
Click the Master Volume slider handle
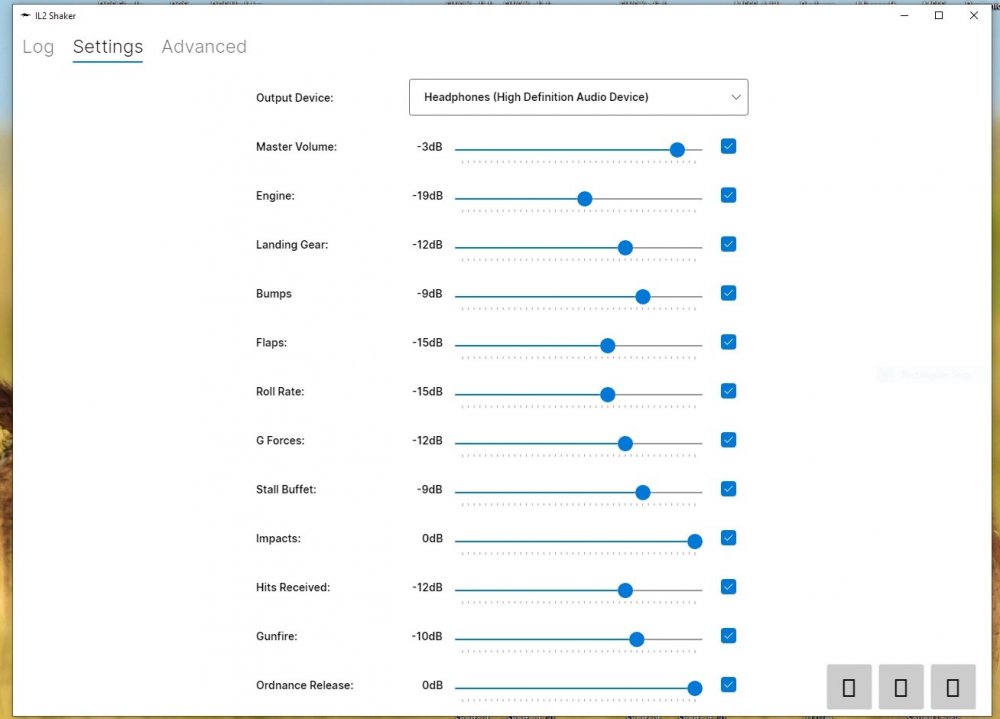(x=677, y=150)
